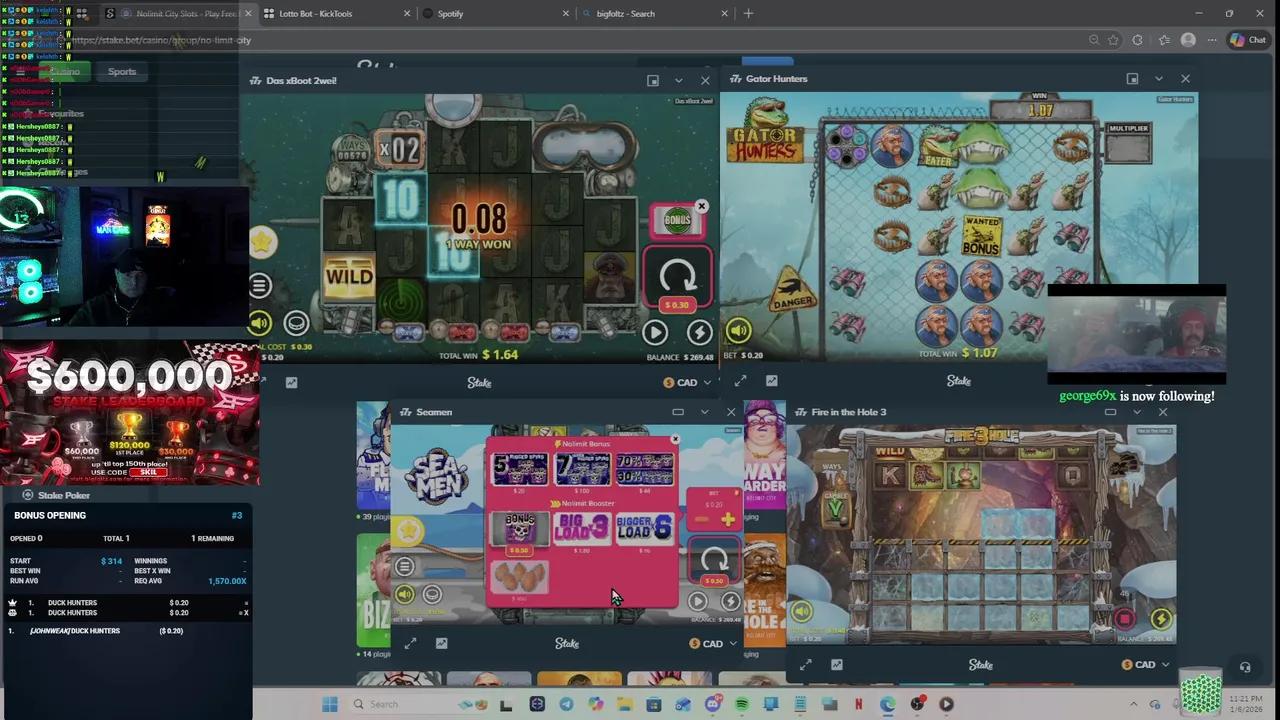Open the hamburger game menu in Seamen

(x=403, y=567)
